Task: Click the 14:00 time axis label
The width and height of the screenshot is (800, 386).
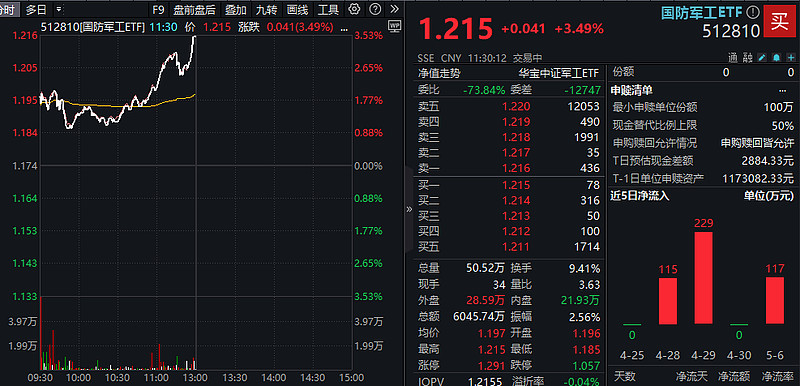Action: [x=274, y=377]
